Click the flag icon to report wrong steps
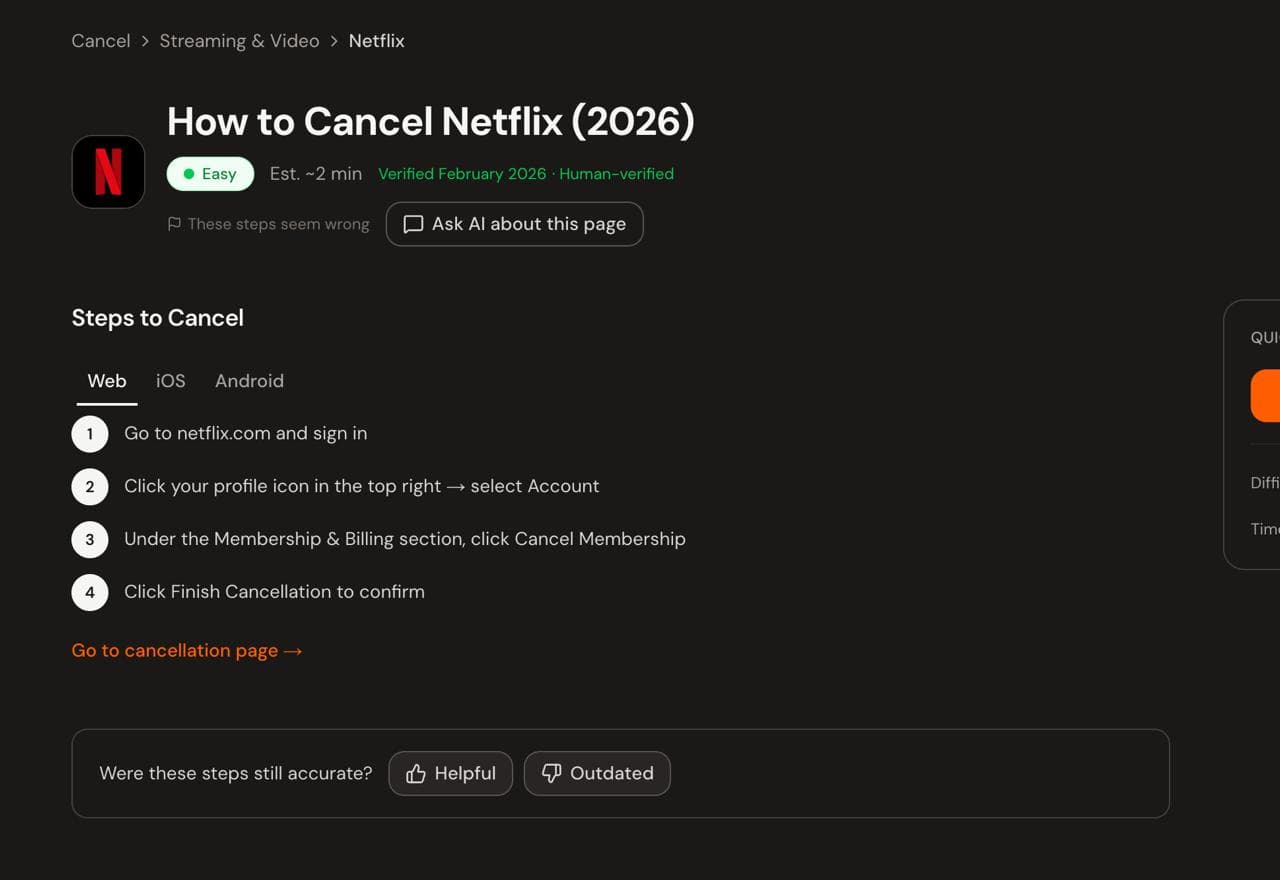This screenshot has height=880, width=1280. pyautogui.click(x=174, y=224)
